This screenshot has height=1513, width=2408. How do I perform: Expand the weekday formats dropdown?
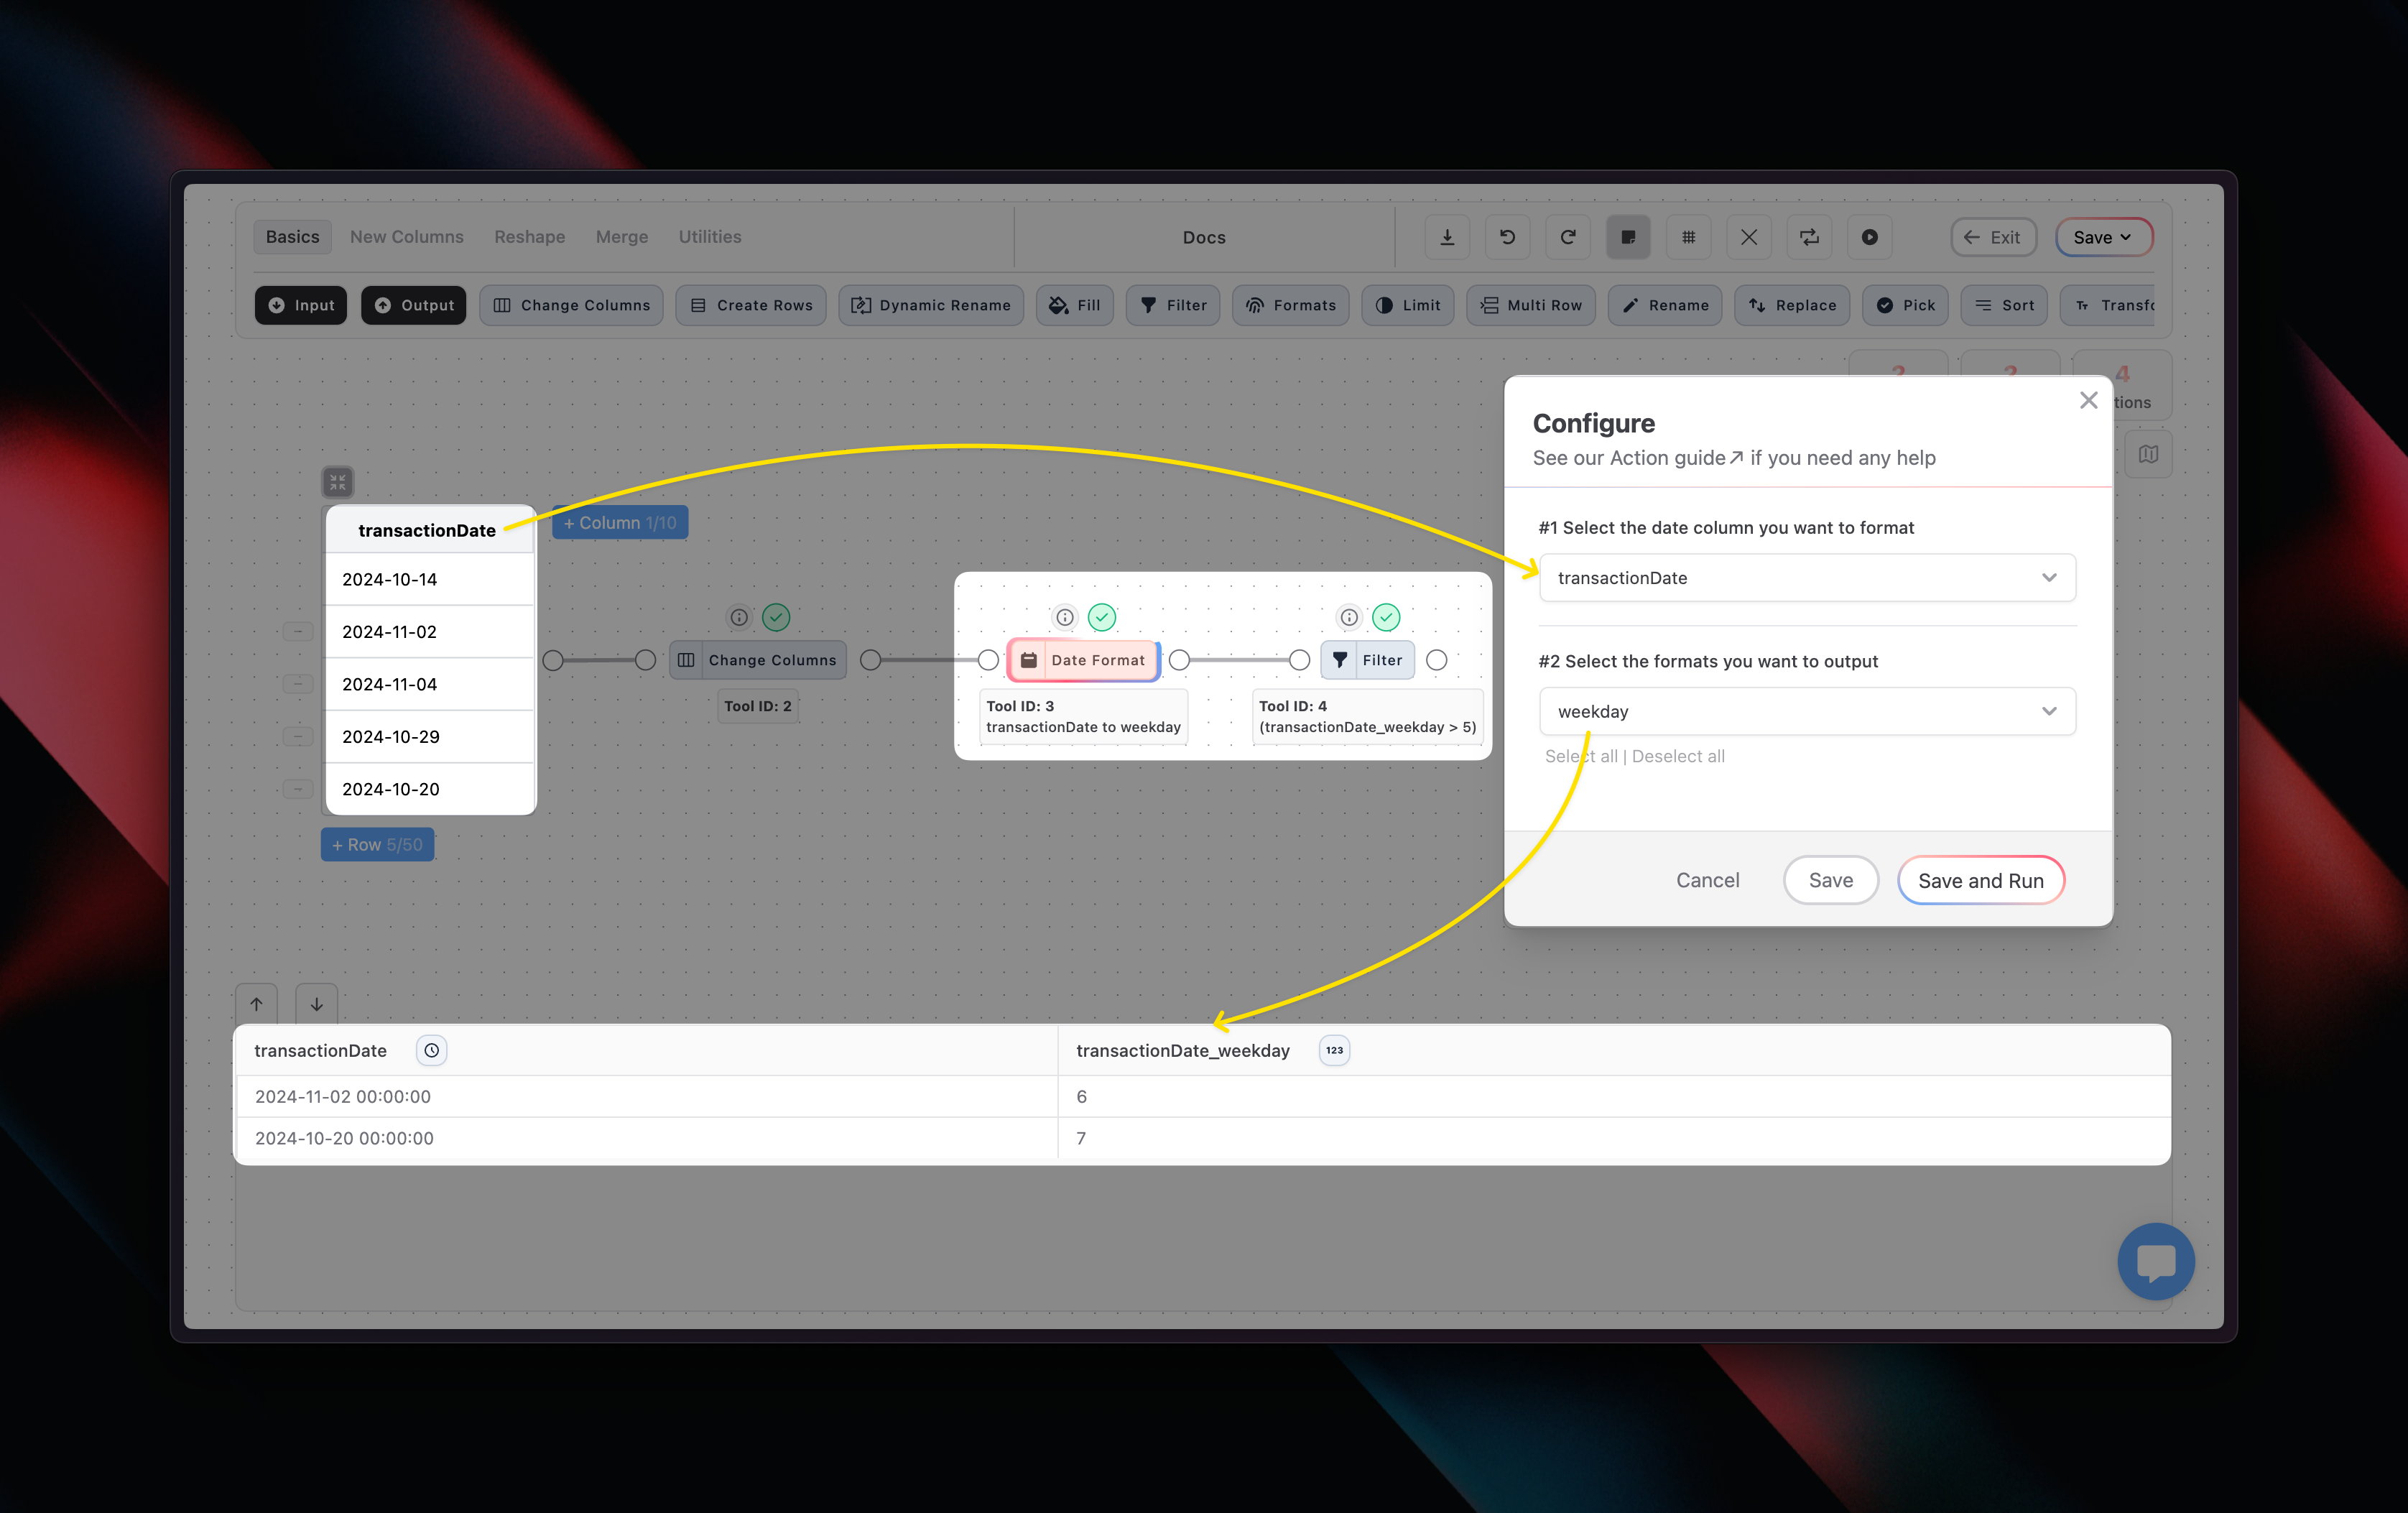[1806, 711]
